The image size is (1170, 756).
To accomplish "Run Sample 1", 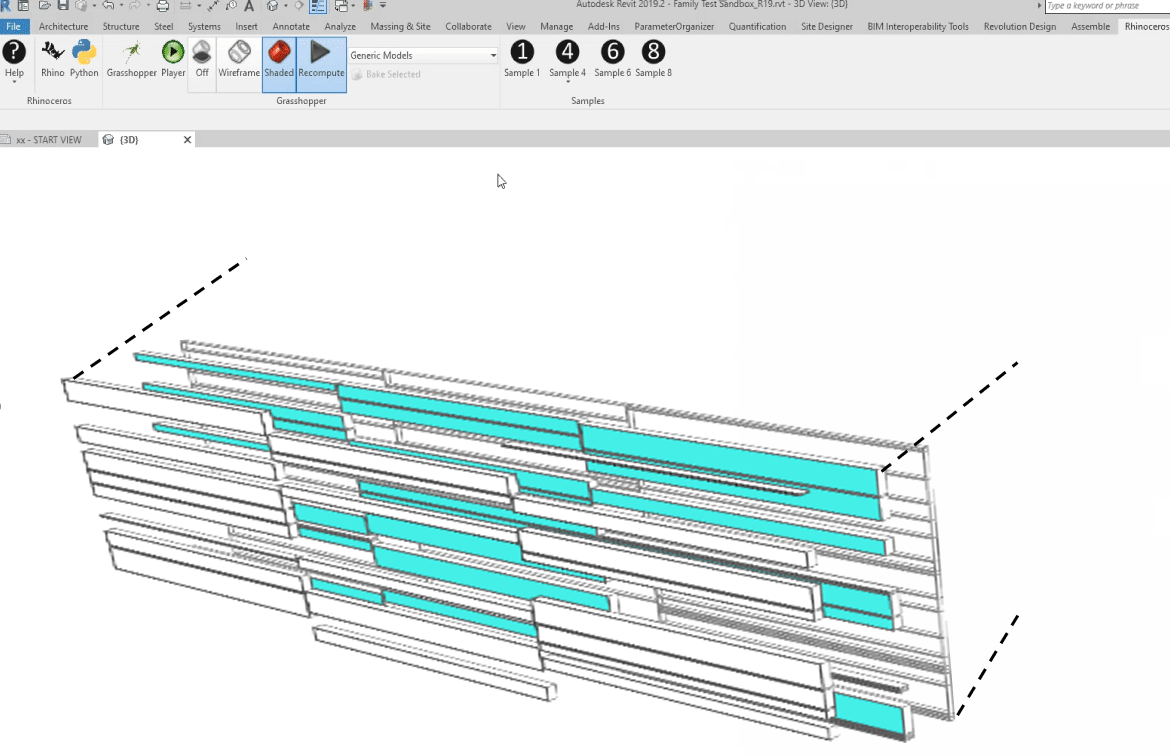I will coord(522,58).
